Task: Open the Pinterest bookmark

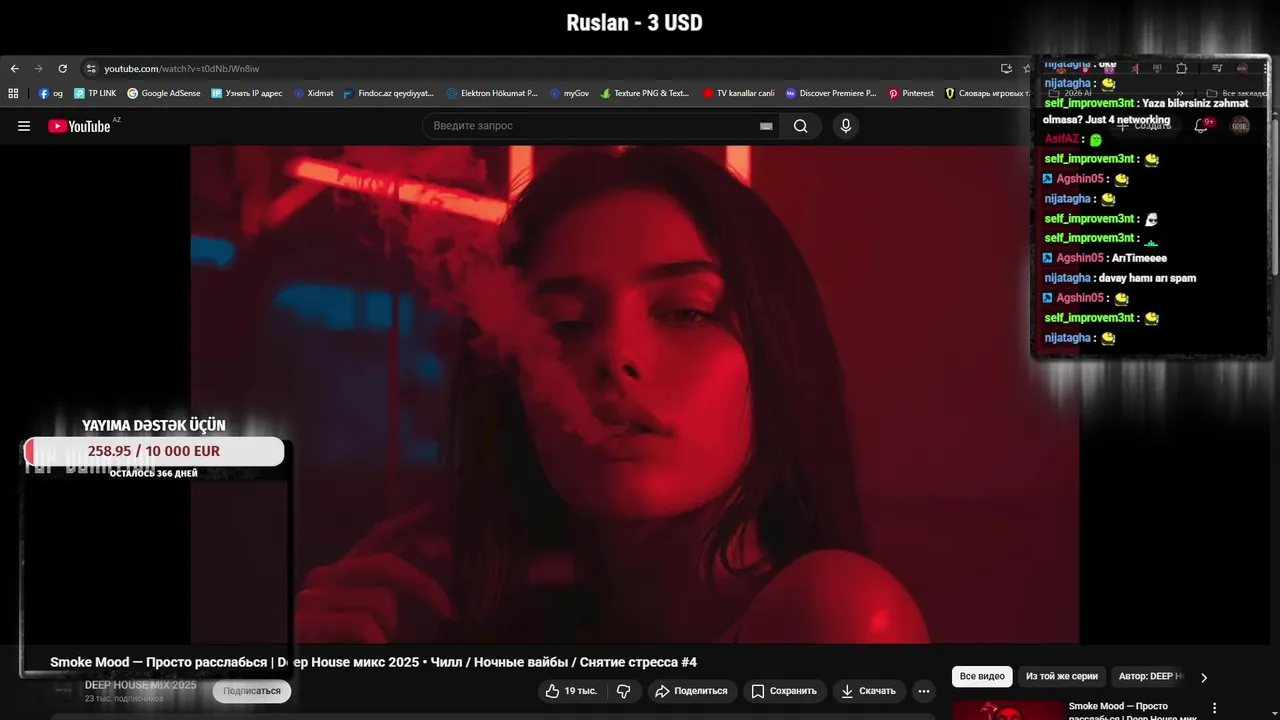Action: coord(911,93)
